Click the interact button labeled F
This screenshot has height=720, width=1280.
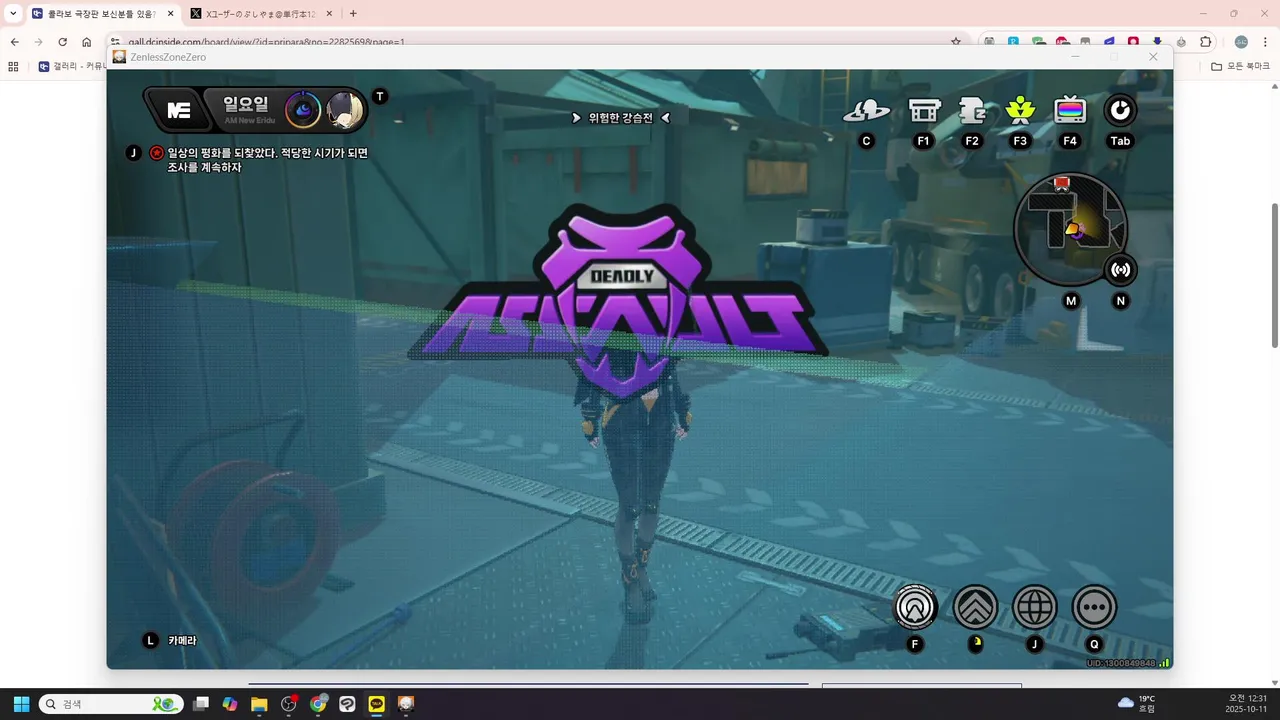click(915, 607)
